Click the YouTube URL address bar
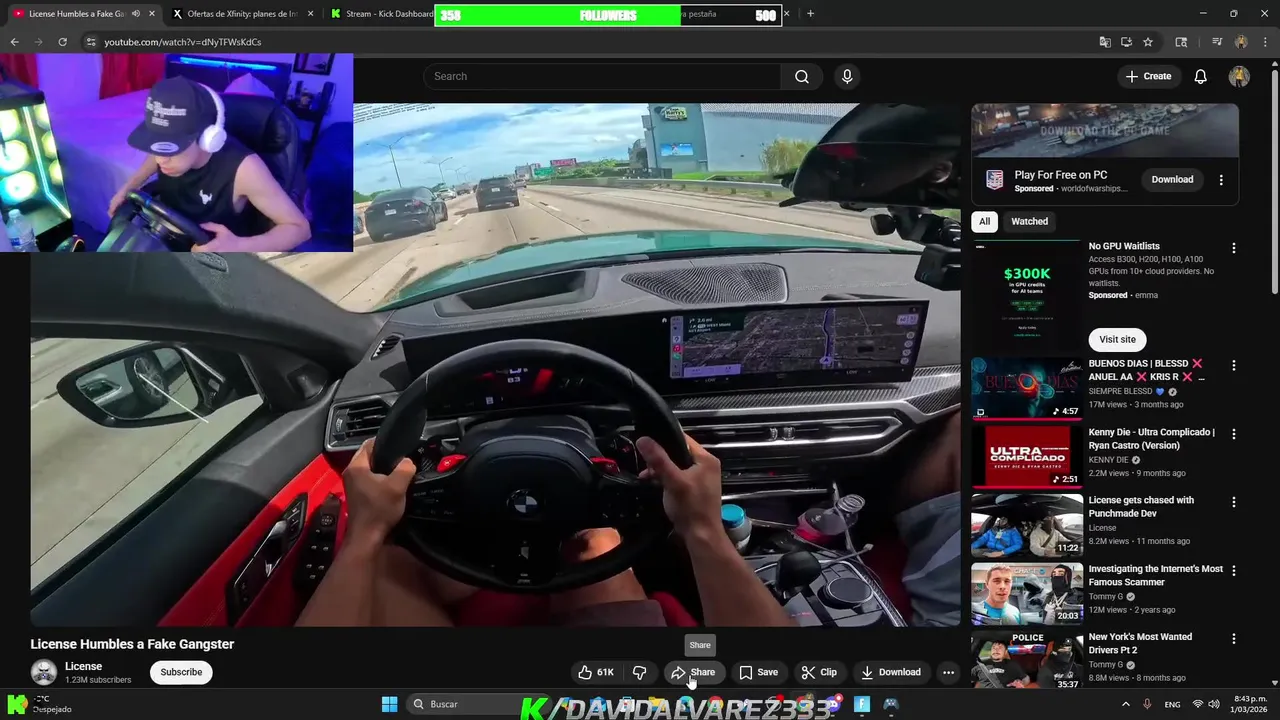Viewport: 1280px width, 720px height. 590,42
